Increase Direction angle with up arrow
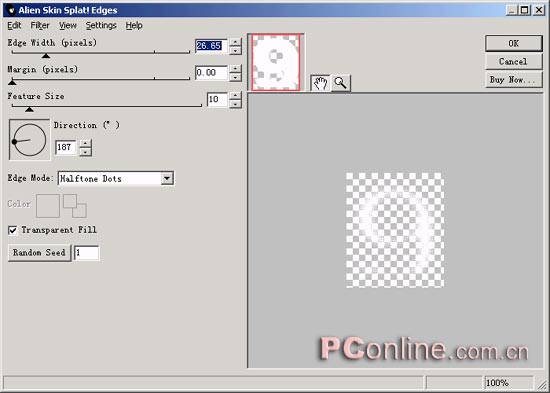This screenshot has height=393, width=550. point(86,143)
